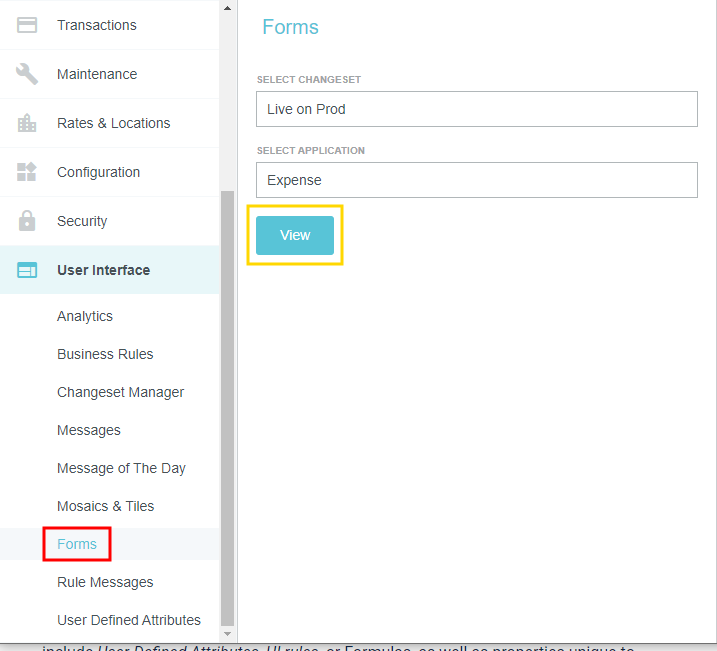Open User Defined Attributes
Image resolution: width=717 pixels, height=651 pixels.
pyautogui.click(x=128, y=620)
